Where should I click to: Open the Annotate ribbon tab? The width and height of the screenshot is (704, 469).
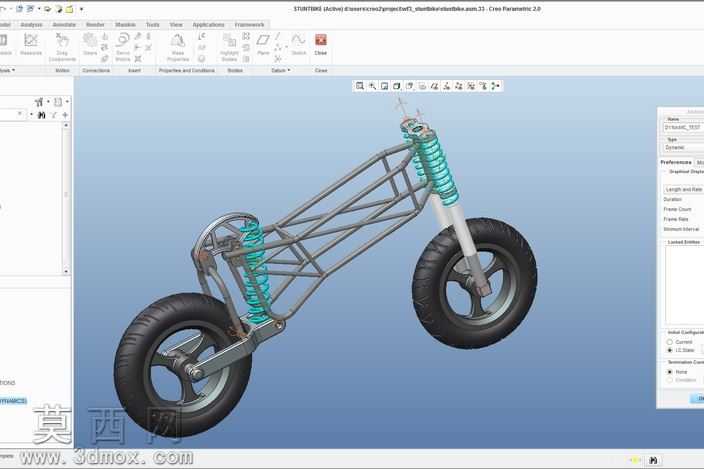[x=64, y=25]
